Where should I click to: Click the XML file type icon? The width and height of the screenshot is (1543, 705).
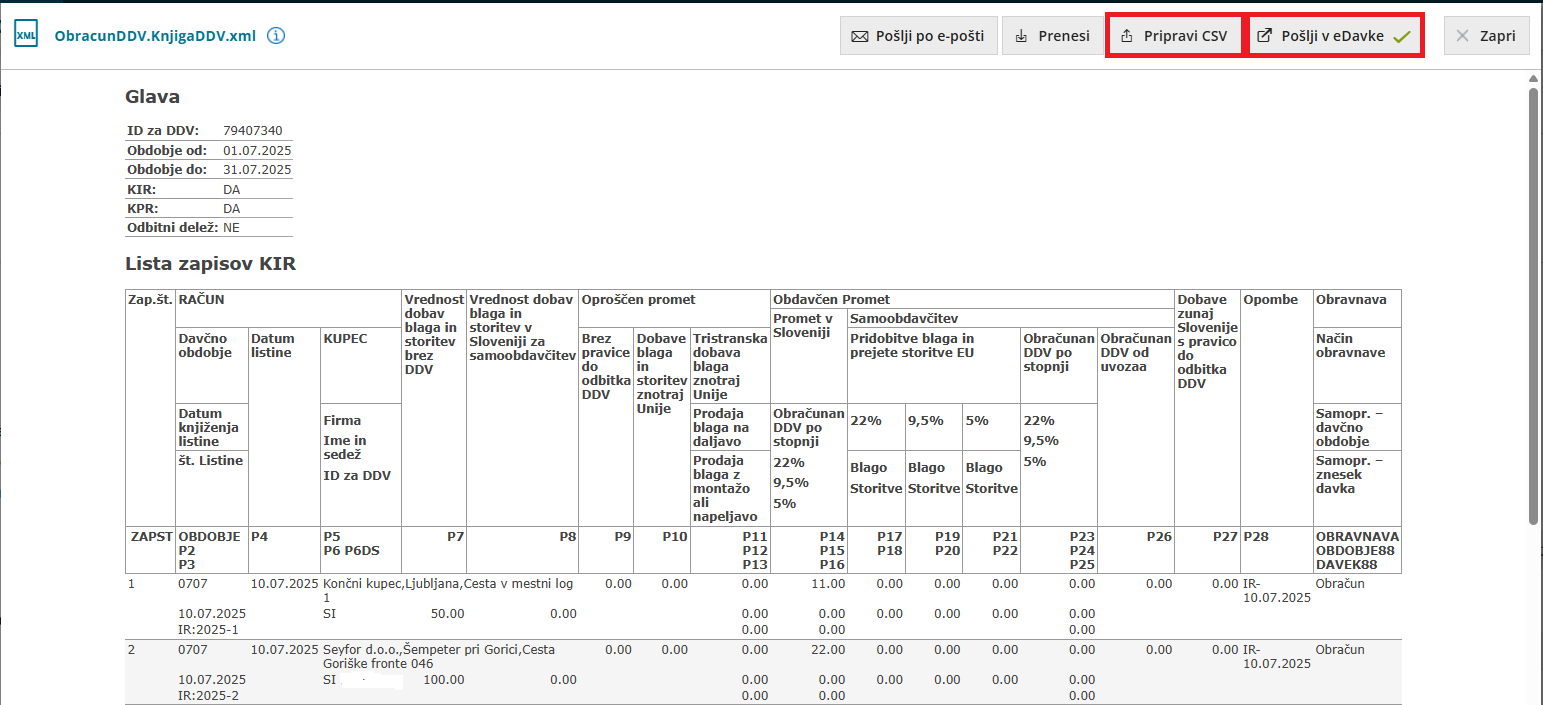[26, 36]
